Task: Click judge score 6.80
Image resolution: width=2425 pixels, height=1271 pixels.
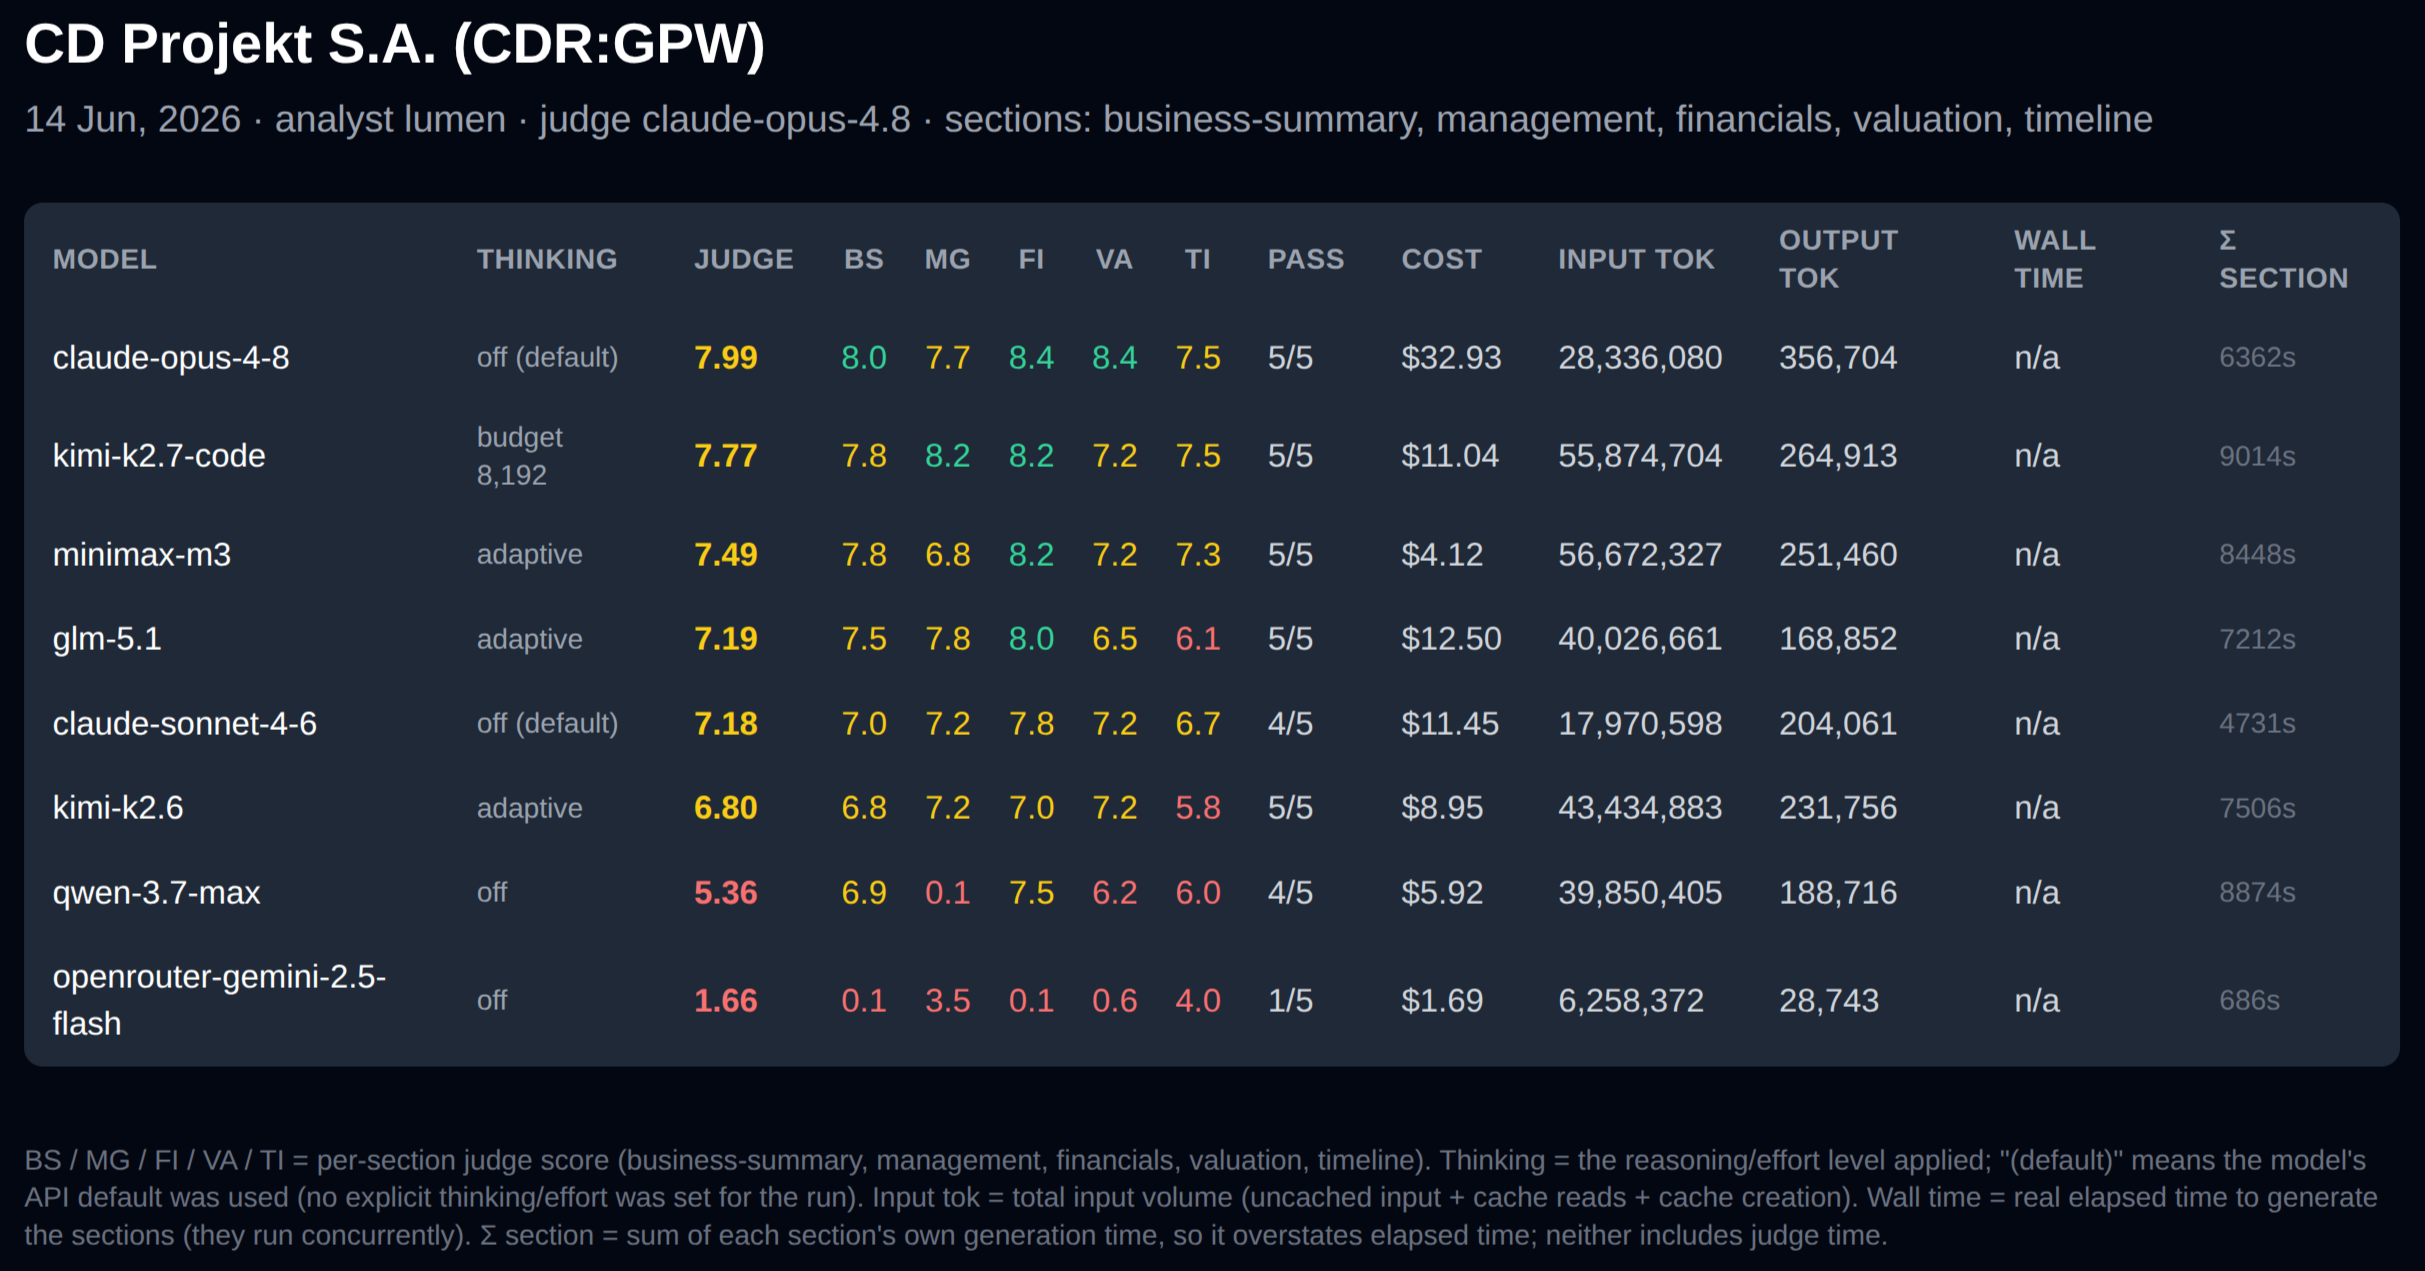Action: [x=726, y=807]
